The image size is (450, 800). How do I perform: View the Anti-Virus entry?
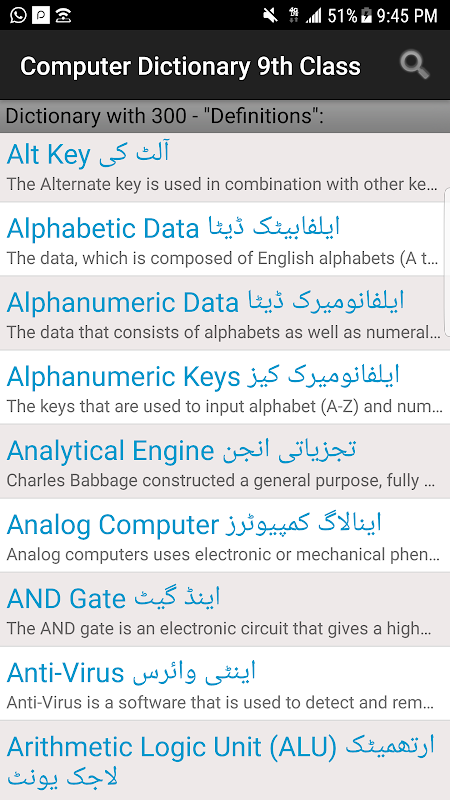225,684
